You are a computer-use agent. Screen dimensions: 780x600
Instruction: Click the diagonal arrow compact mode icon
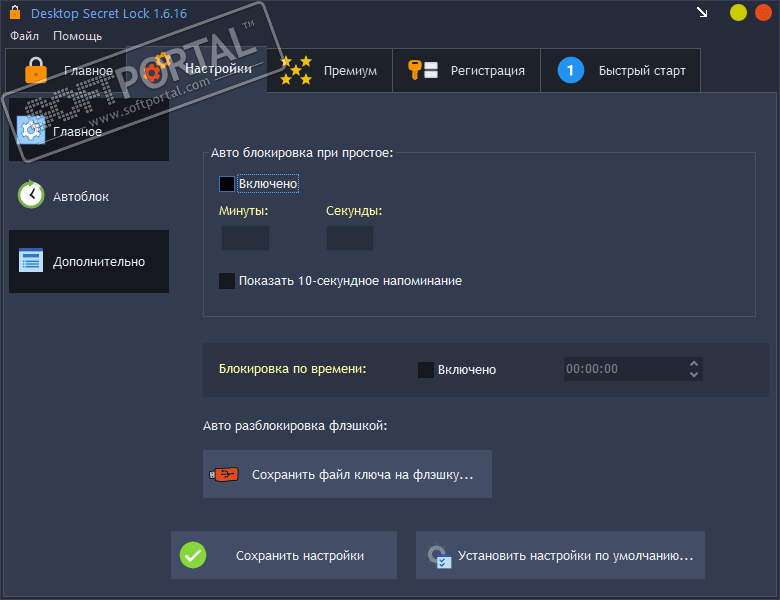(x=702, y=12)
